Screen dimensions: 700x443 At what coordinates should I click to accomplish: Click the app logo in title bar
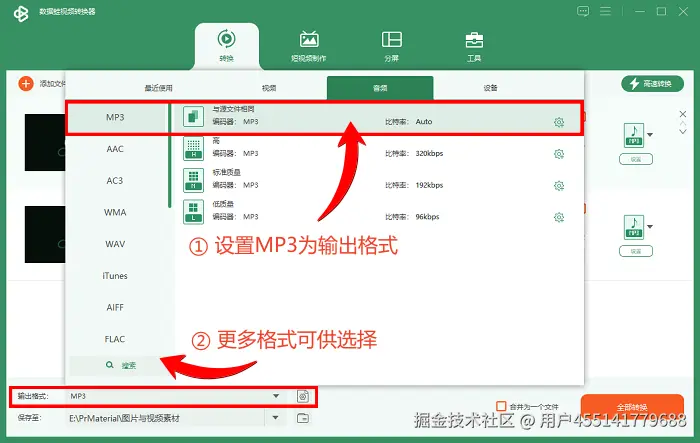tap(21, 13)
